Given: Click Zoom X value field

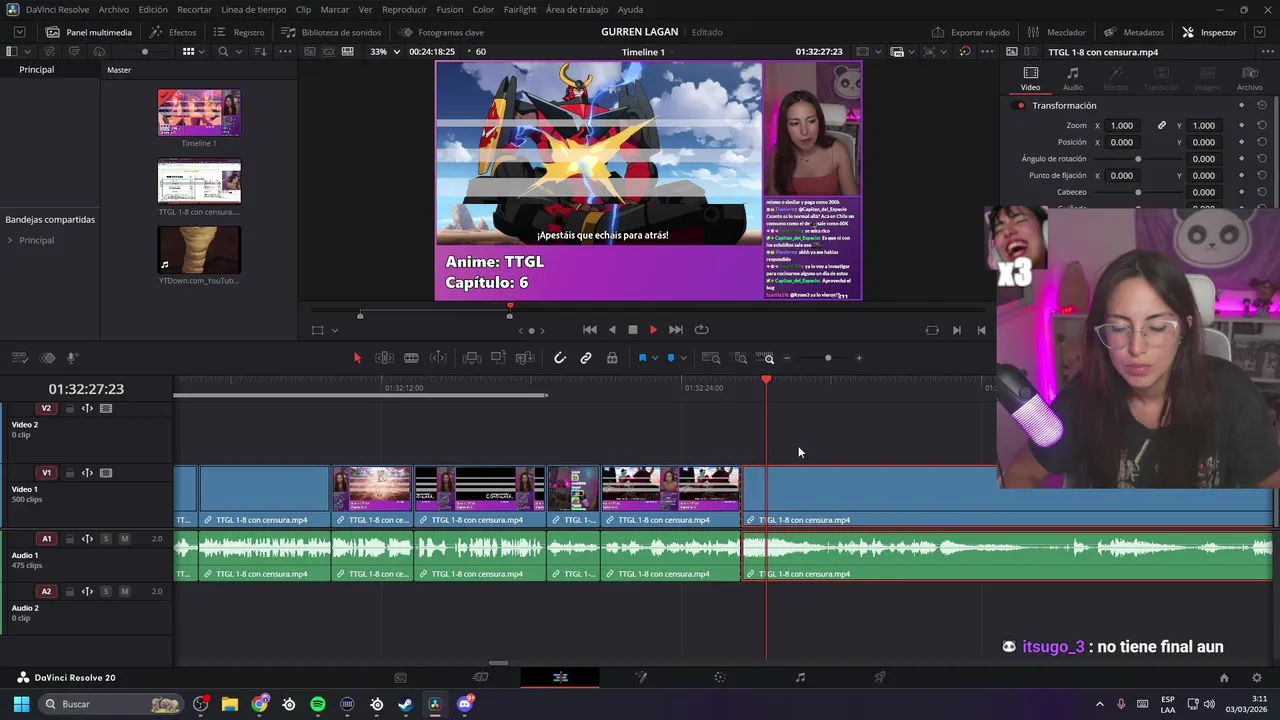Looking at the screenshot, I should tap(1122, 126).
